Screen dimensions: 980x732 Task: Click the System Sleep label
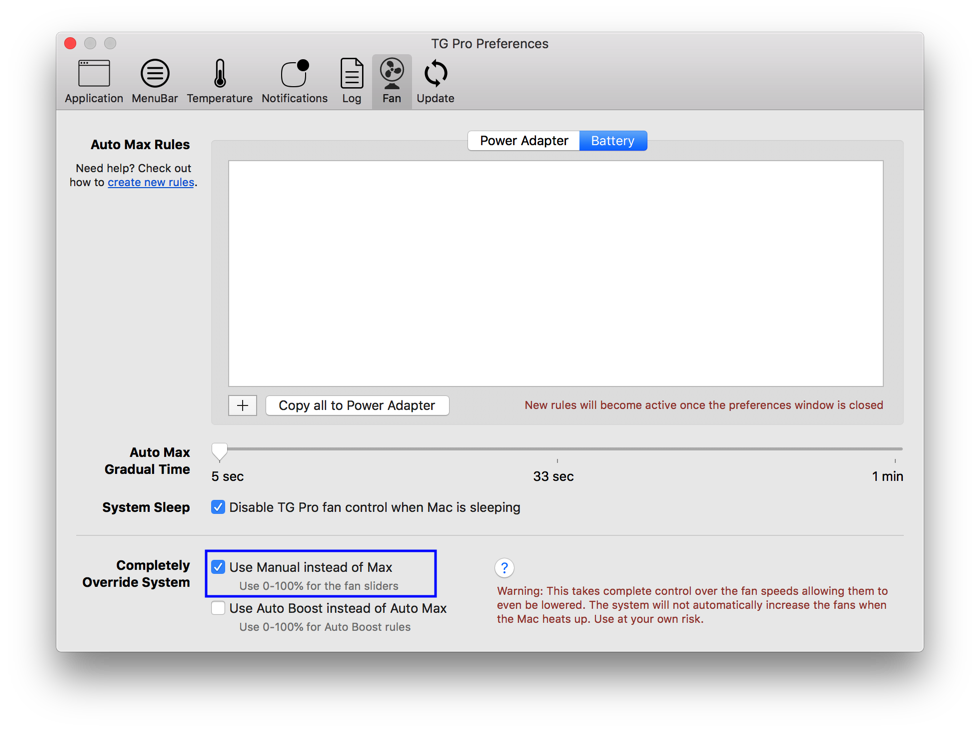(146, 508)
